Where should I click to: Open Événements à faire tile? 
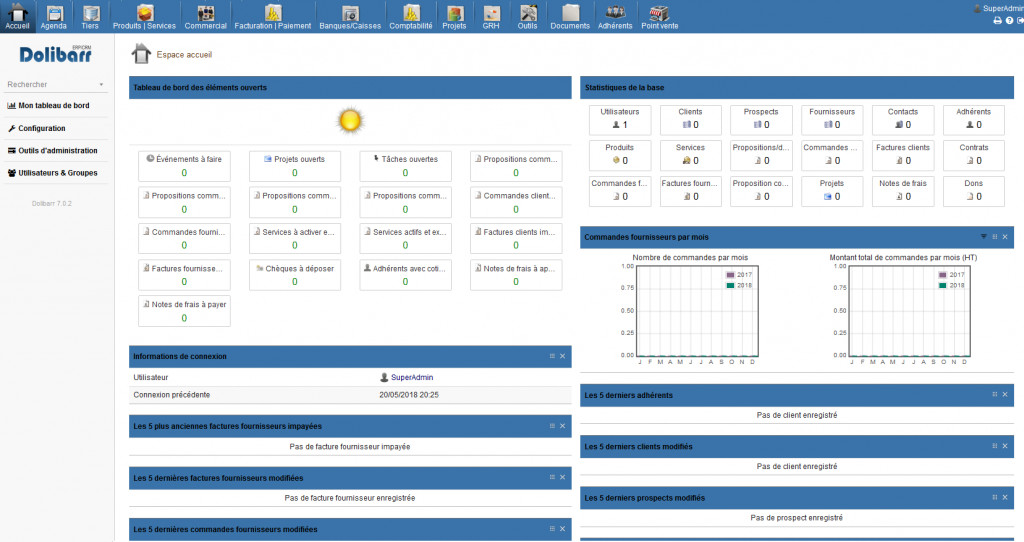pyautogui.click(x=184, y=166)
